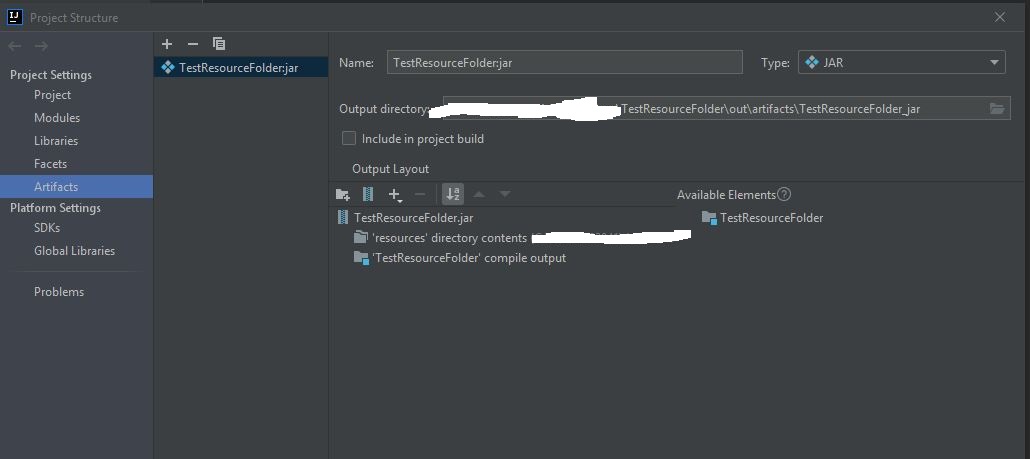Move selected element down arrow
The image size is (1030, 459).
pos(504,194)
